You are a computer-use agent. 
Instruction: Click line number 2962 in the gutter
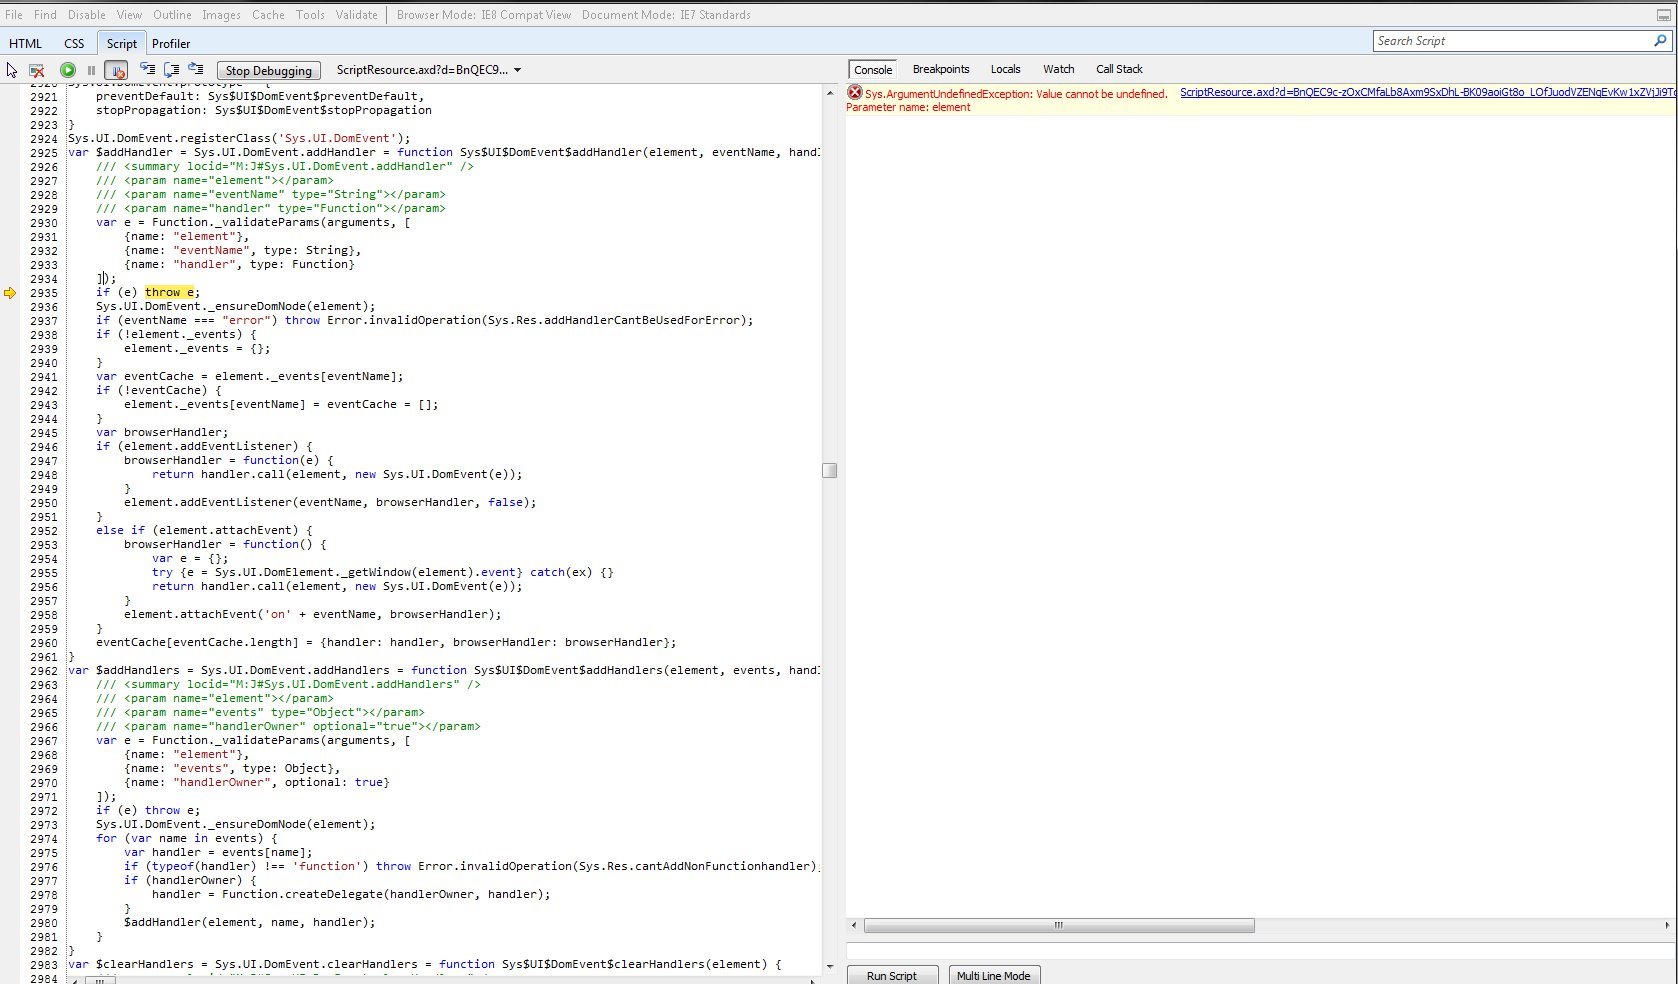pyautogui.click(x=43, y=671)
